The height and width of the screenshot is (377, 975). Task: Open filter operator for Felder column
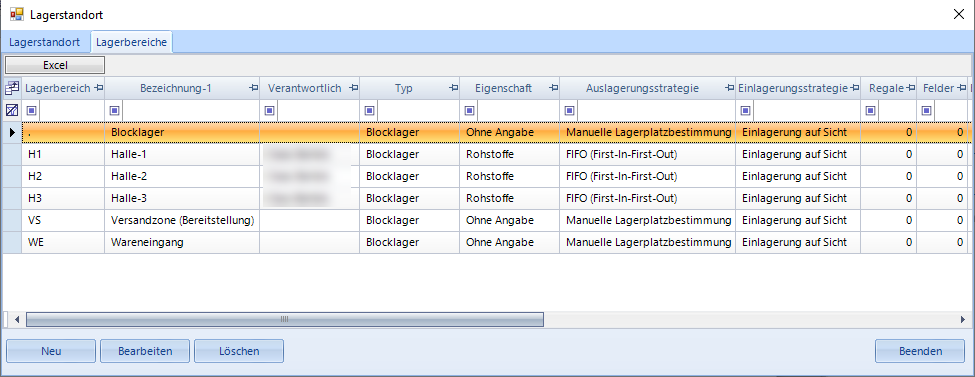pos(926,111)
